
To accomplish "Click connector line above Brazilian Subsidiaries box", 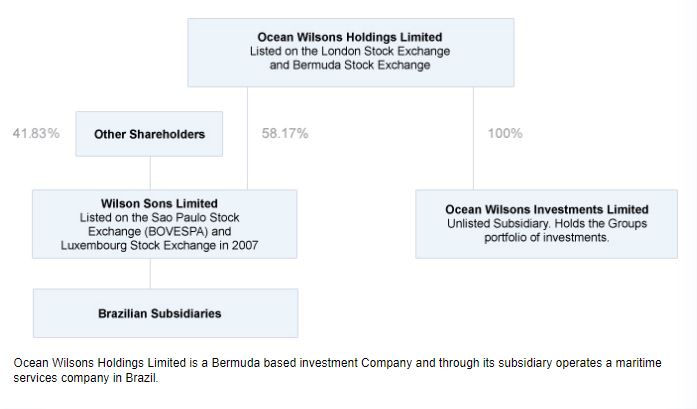I will pos(150,273).
